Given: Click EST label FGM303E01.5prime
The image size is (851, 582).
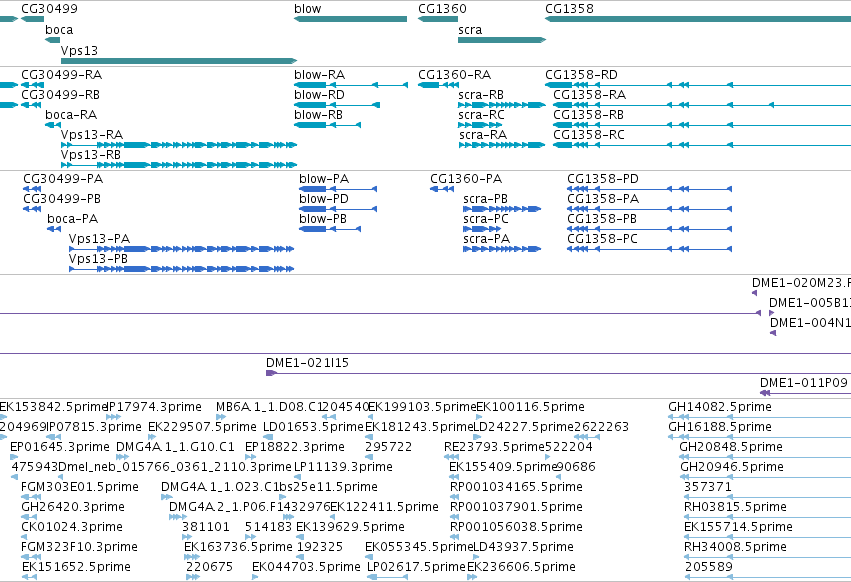Looking at the screenshot, I should tap(80, 487).
